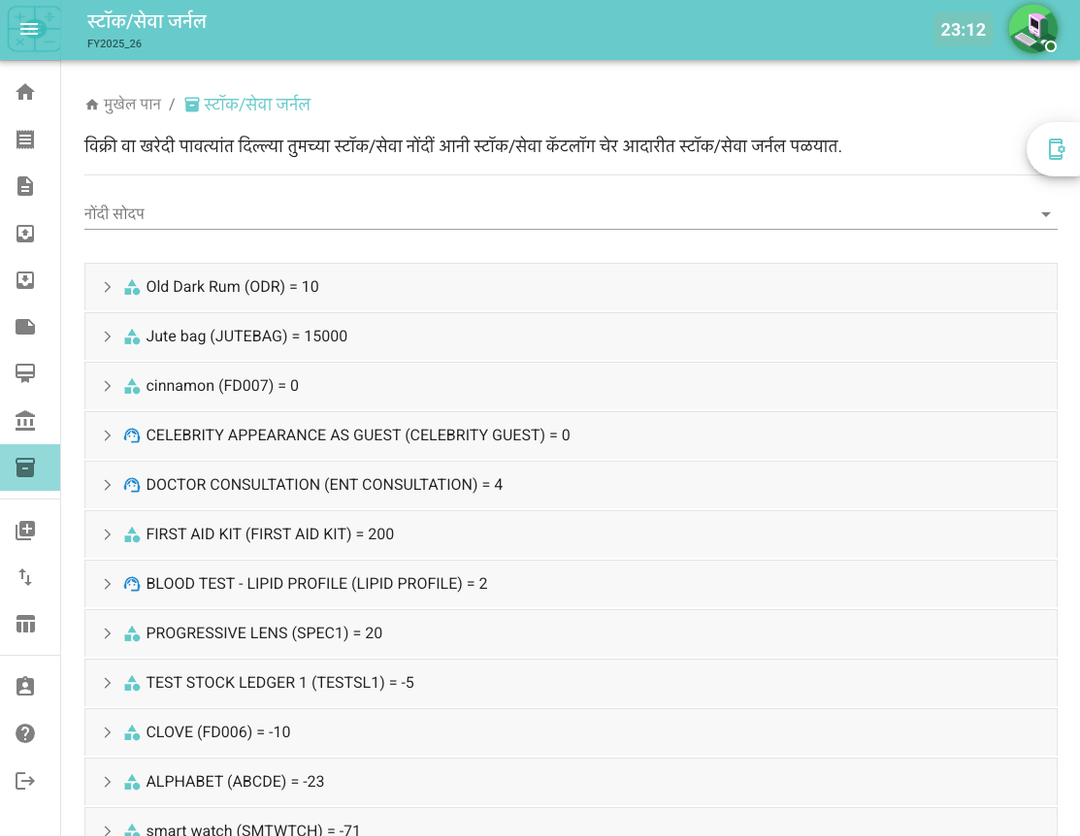Click the floating document settings icon
The image size is (1080, 836).
[1055, 149]
